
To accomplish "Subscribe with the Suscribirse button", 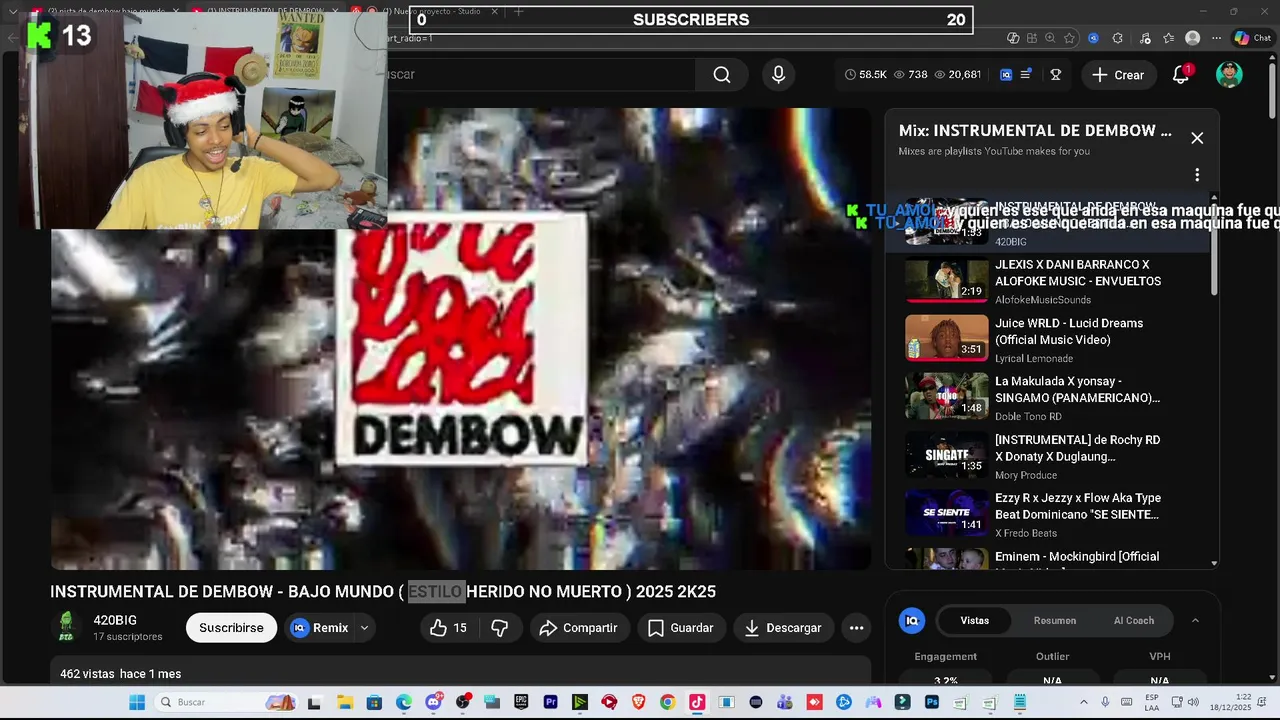I will point(231,628).
